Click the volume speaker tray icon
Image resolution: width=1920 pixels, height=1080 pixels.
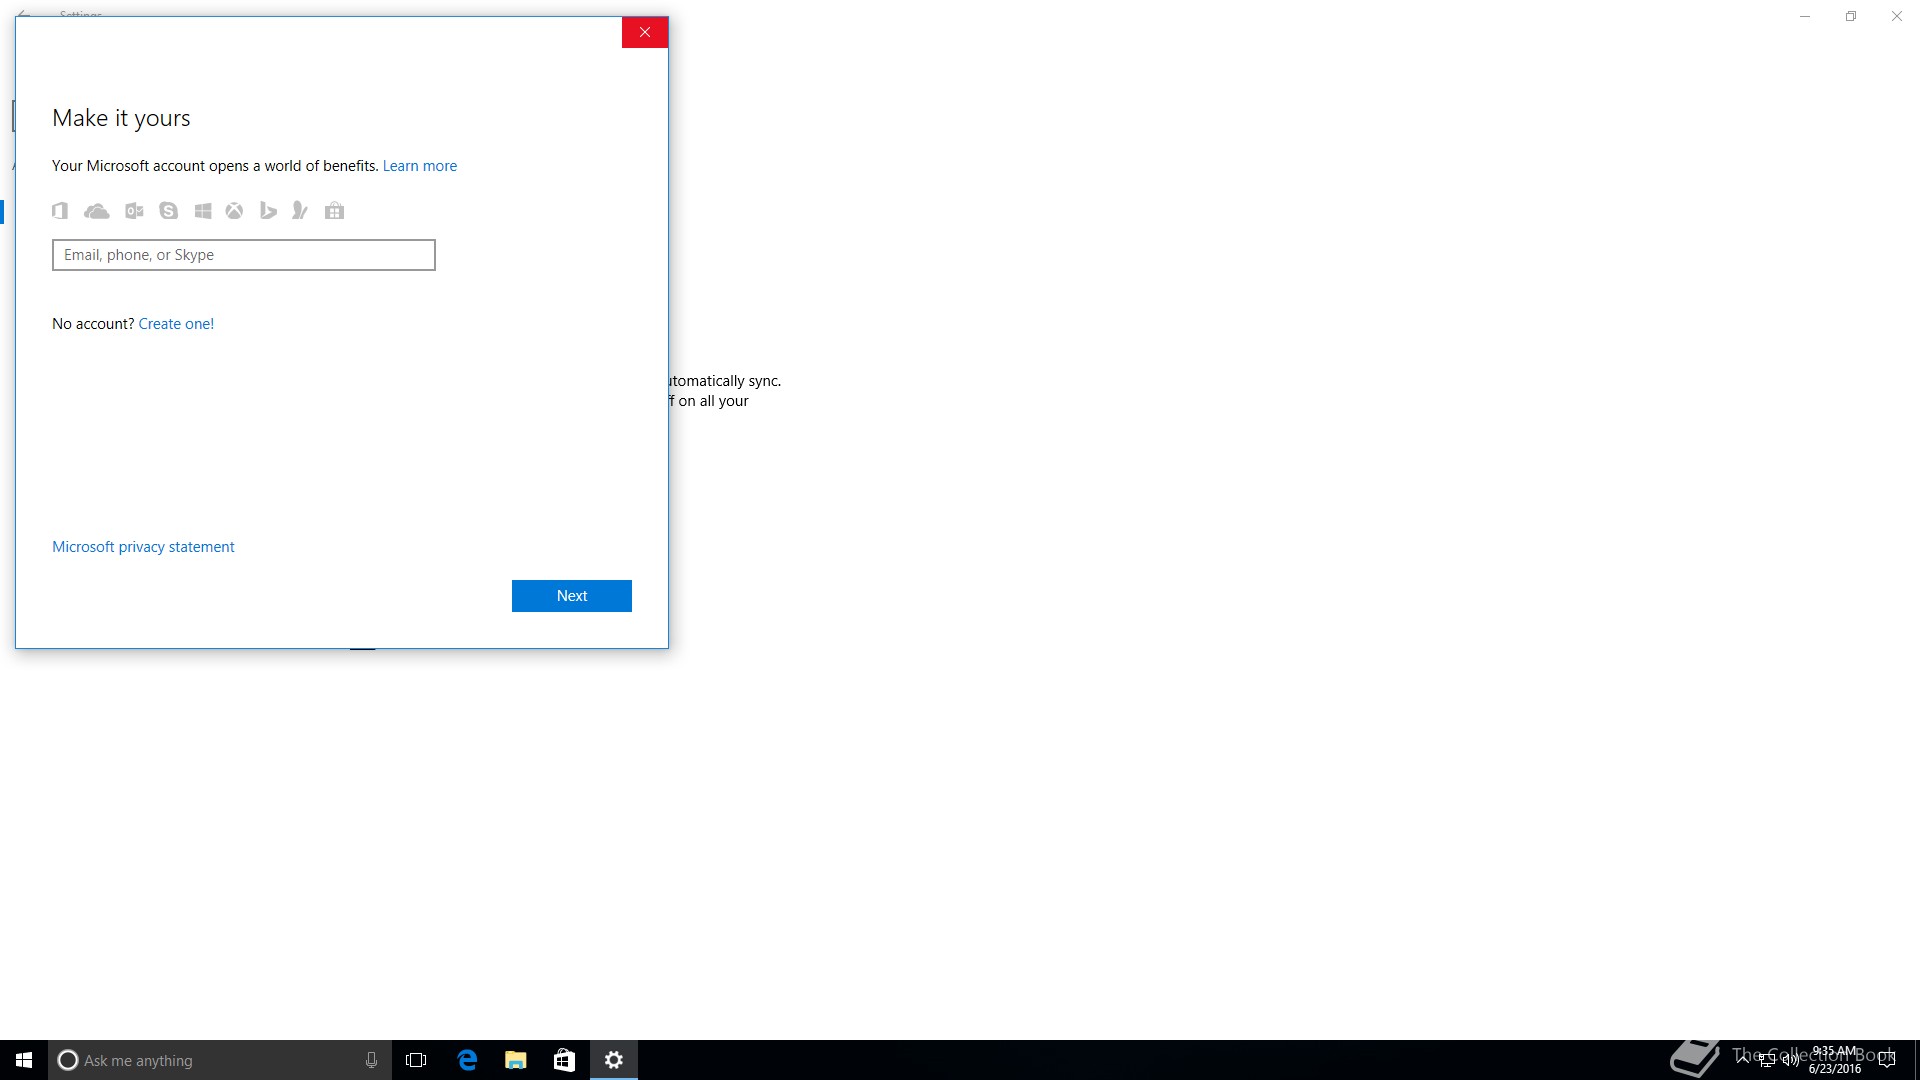point(1790,1061)
